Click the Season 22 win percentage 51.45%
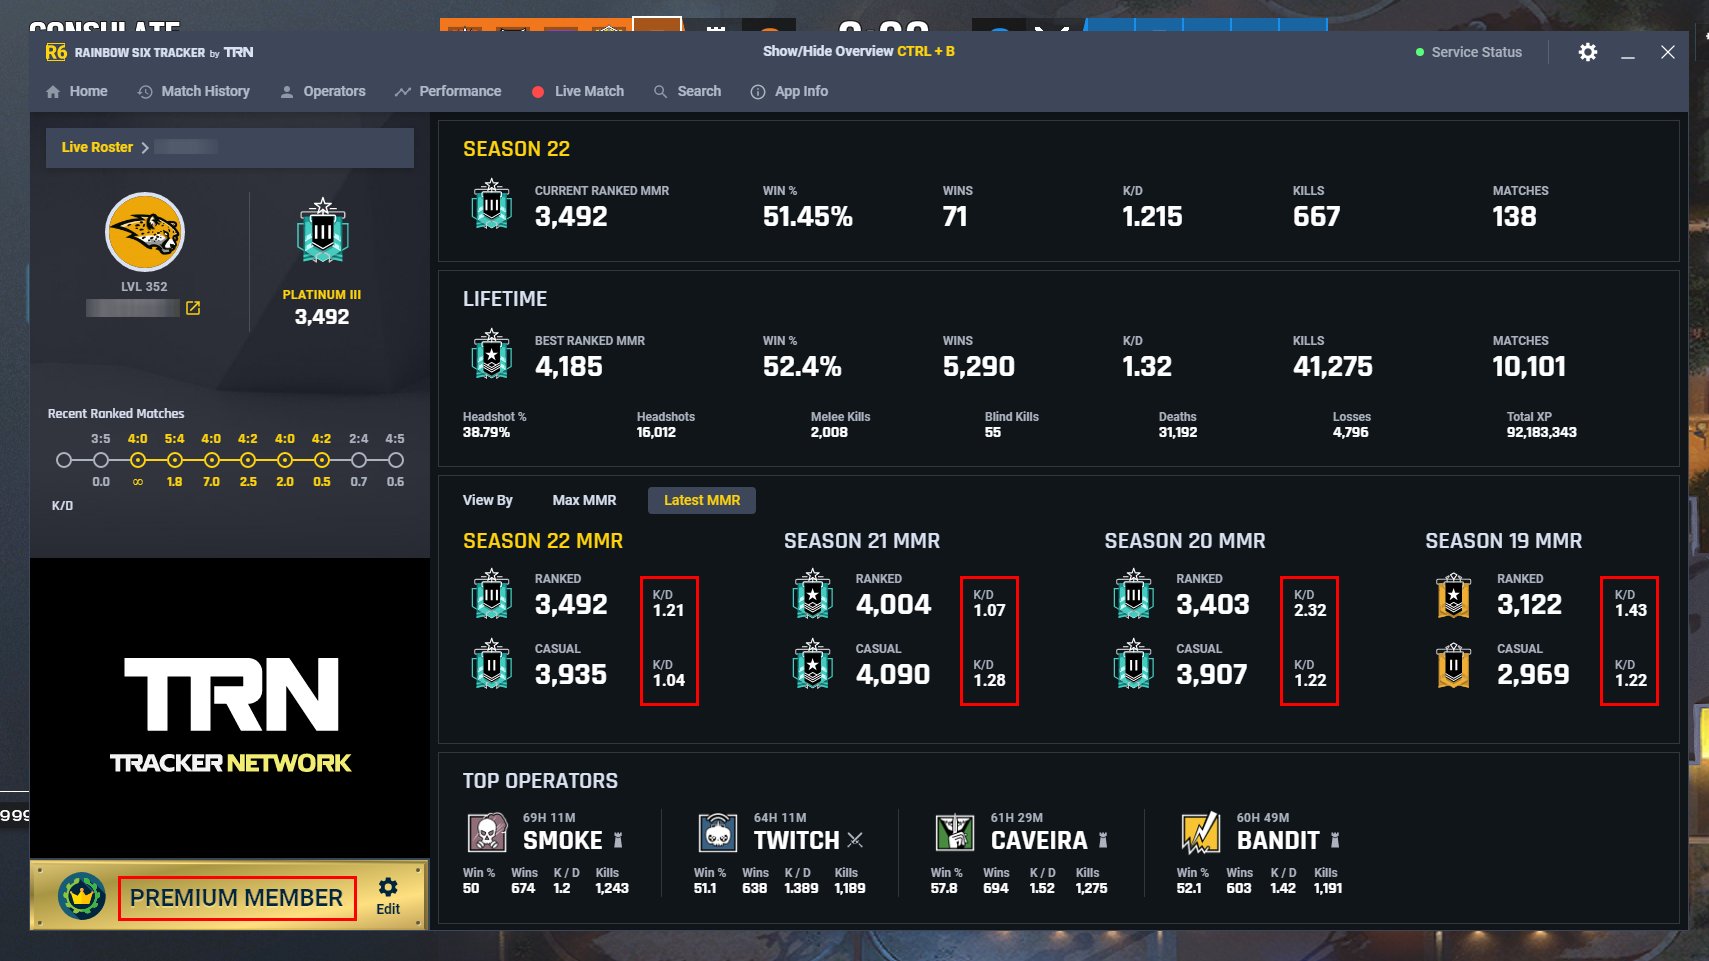Screen dimensions: 1709x961 pyautogui.click(x=808, y=216)
